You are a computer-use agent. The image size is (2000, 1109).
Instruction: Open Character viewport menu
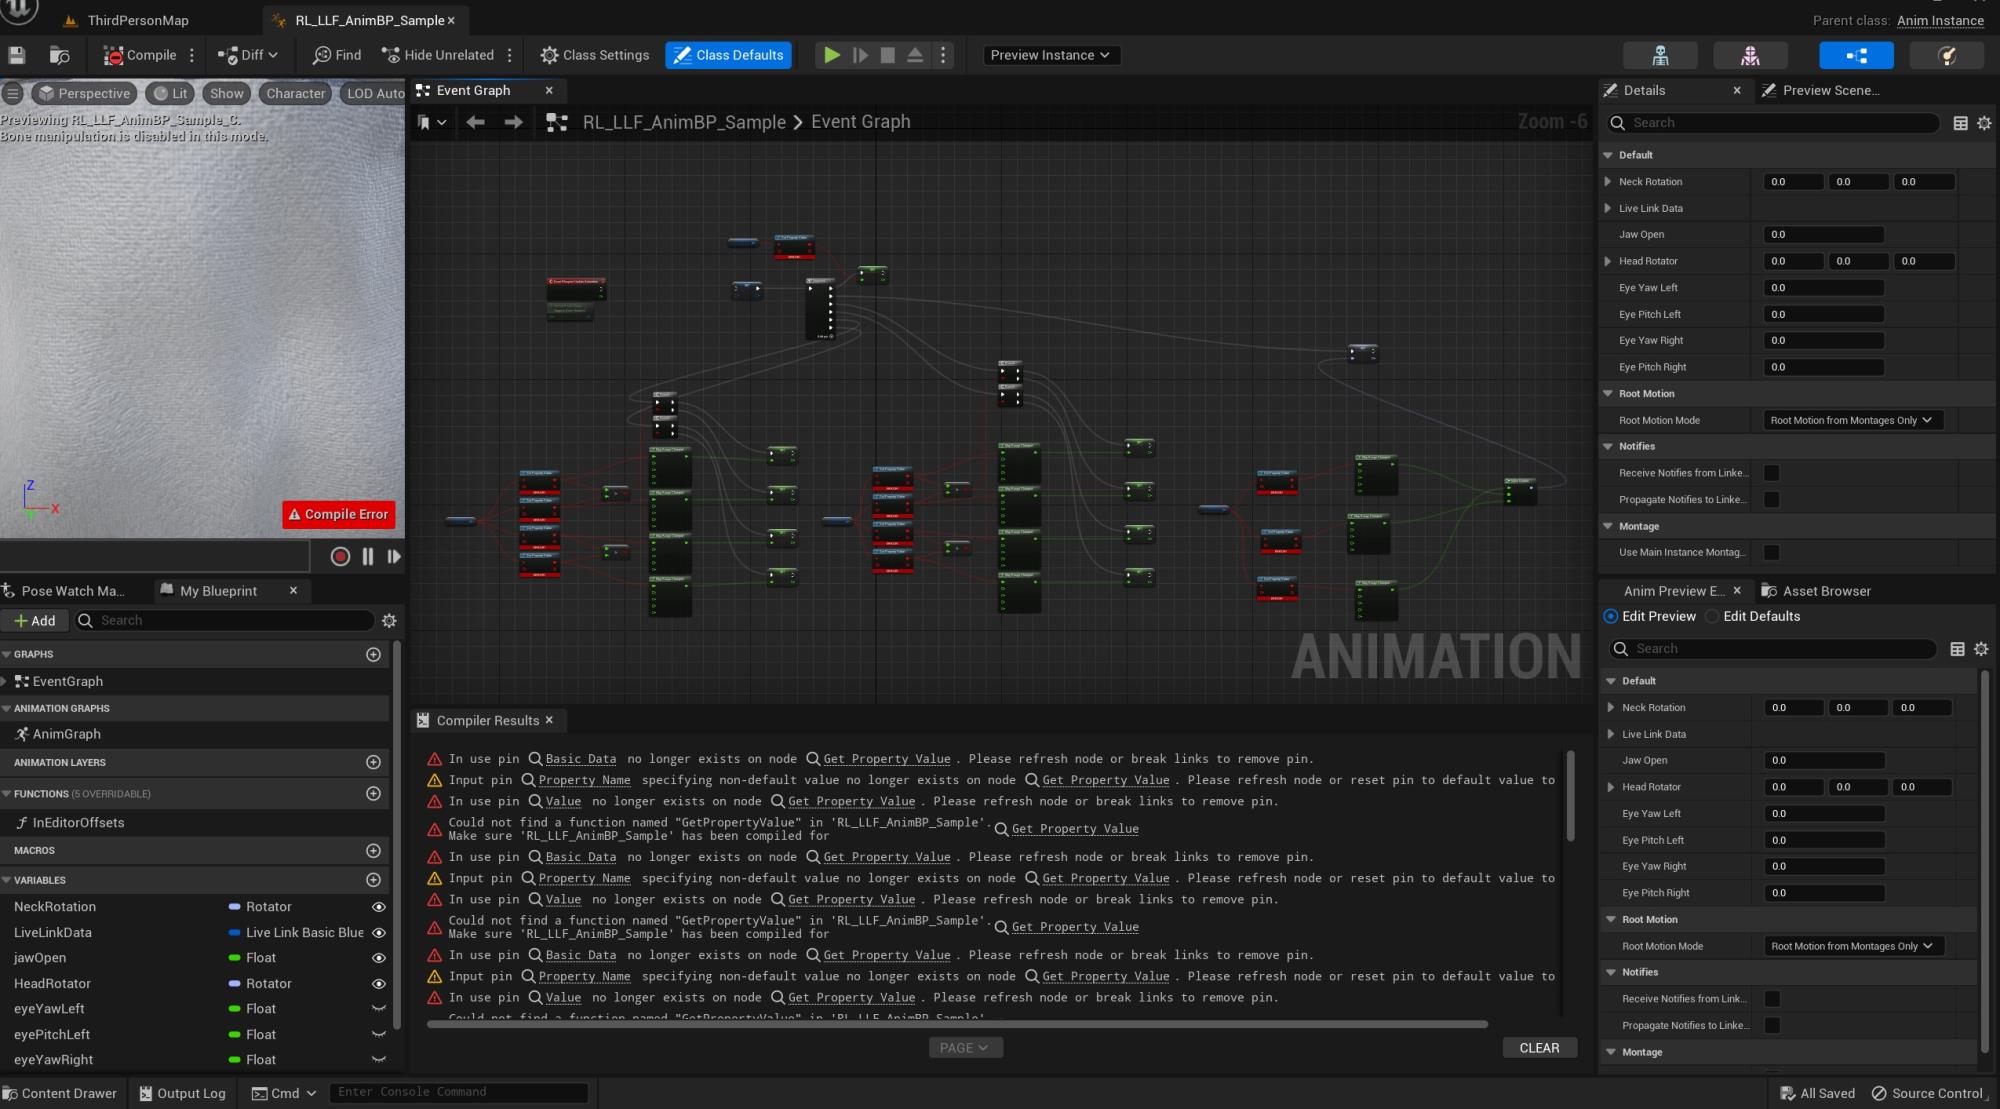point(295,93)
